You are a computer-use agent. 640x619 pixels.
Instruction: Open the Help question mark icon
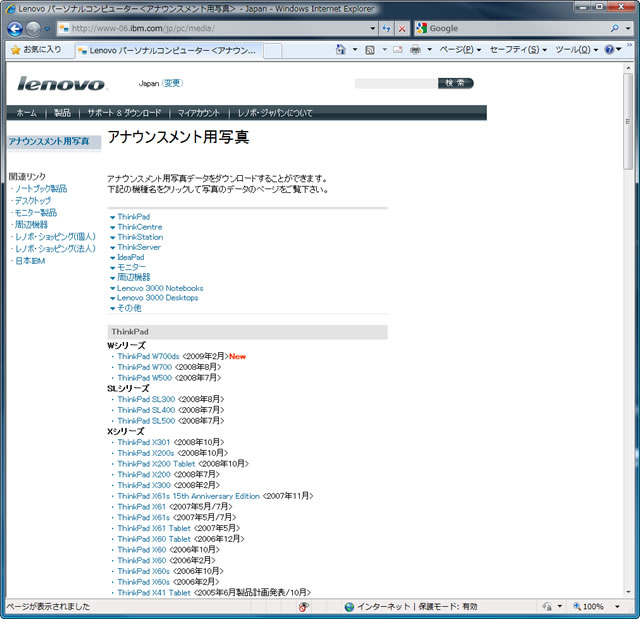pyautogui.click(x=609, y=50)
